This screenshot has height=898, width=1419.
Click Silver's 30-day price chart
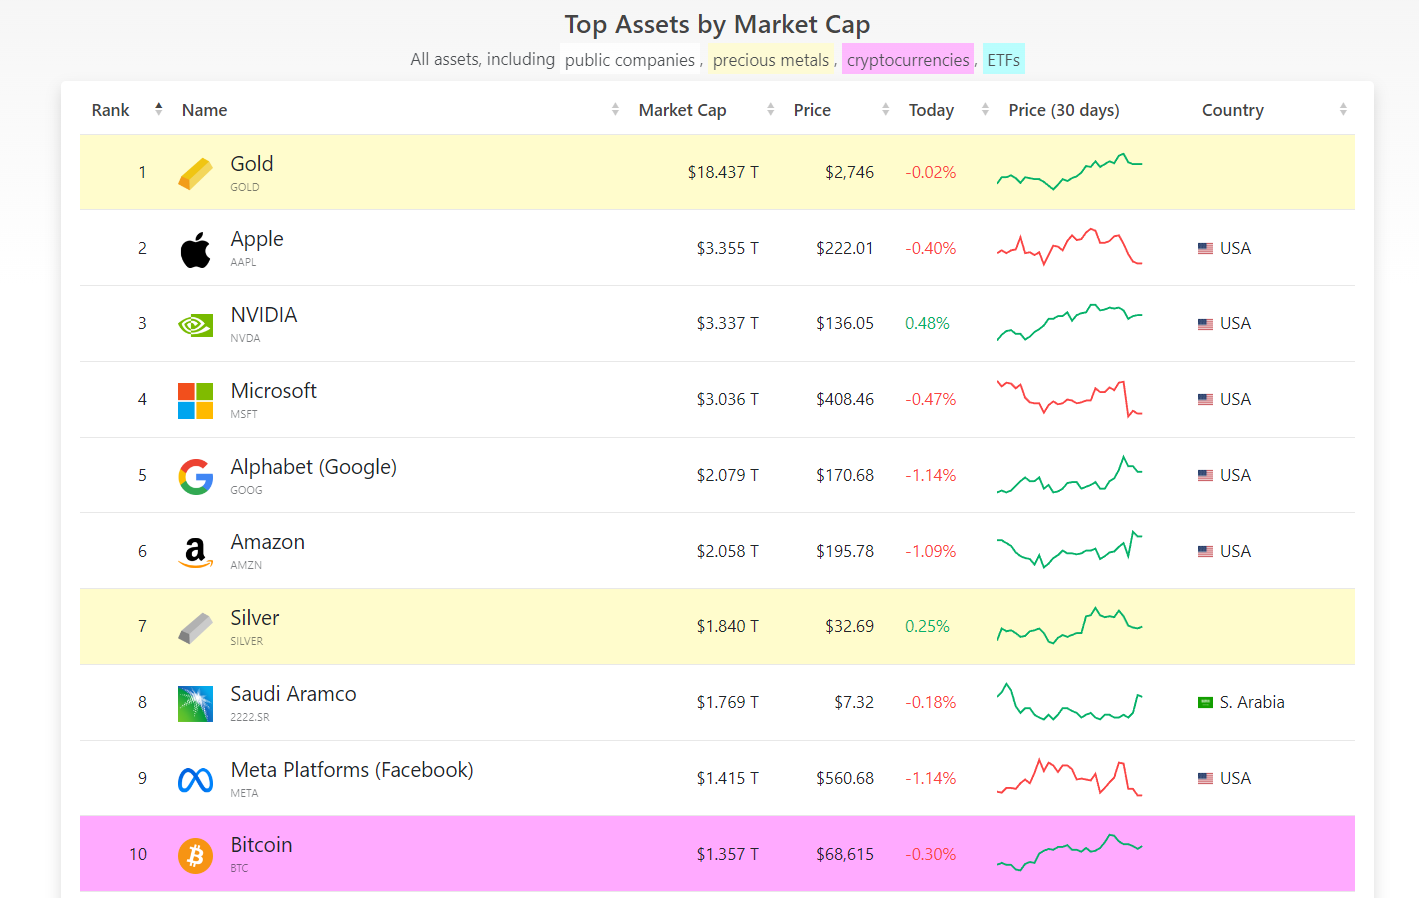[1070, 626]
